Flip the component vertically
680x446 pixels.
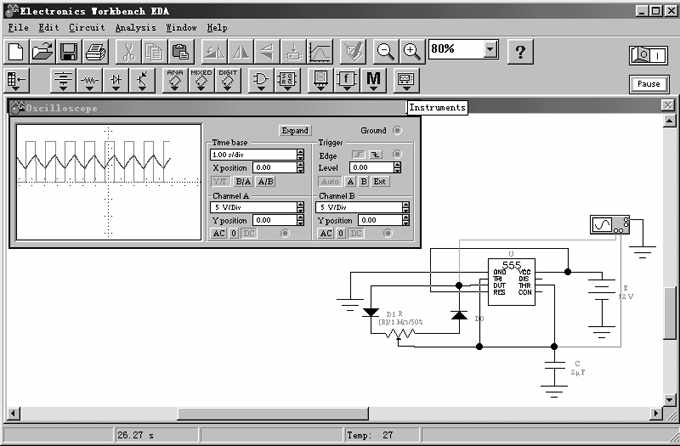267,52
